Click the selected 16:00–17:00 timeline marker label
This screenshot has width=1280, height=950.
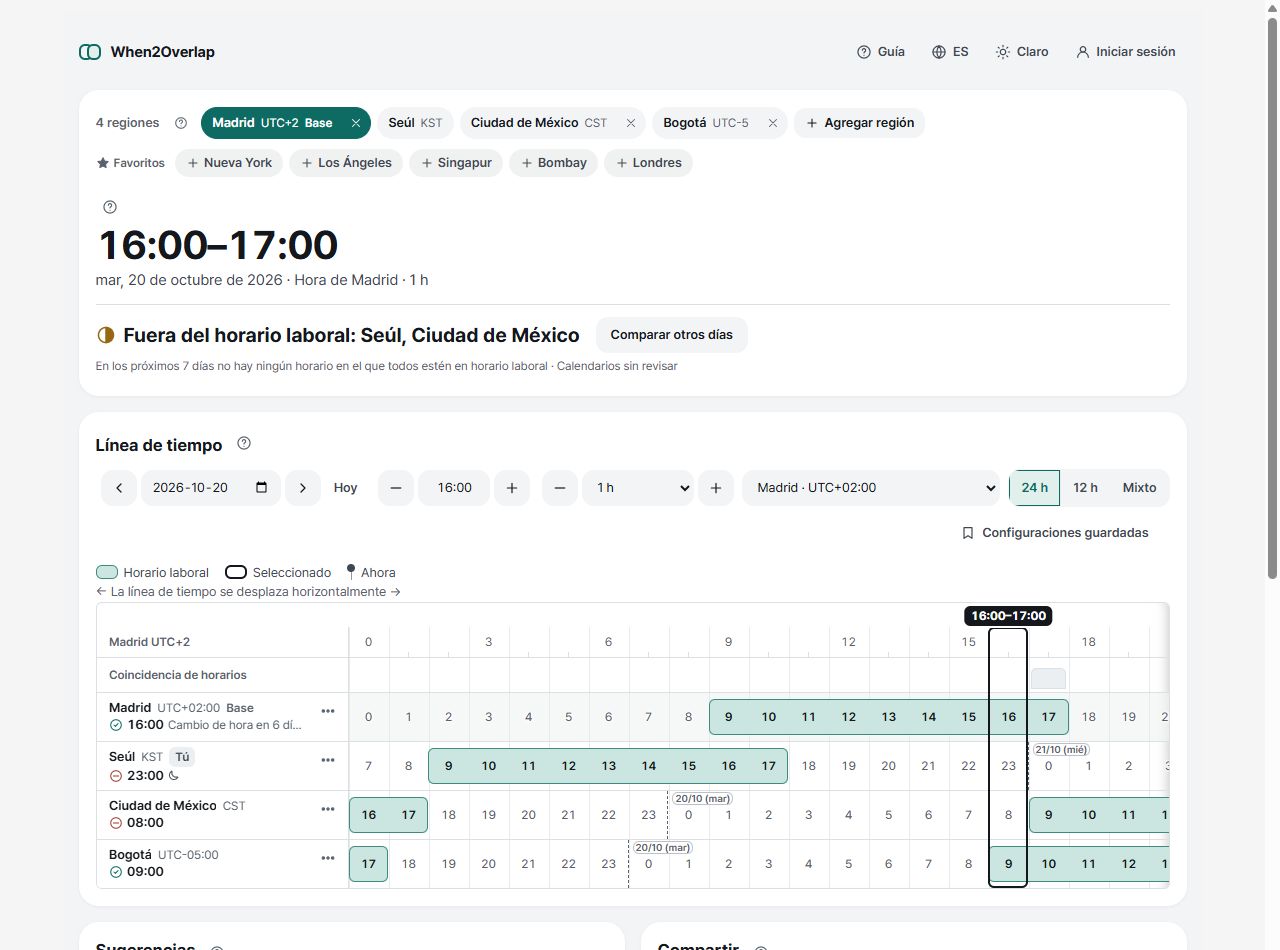(1008, 616)
